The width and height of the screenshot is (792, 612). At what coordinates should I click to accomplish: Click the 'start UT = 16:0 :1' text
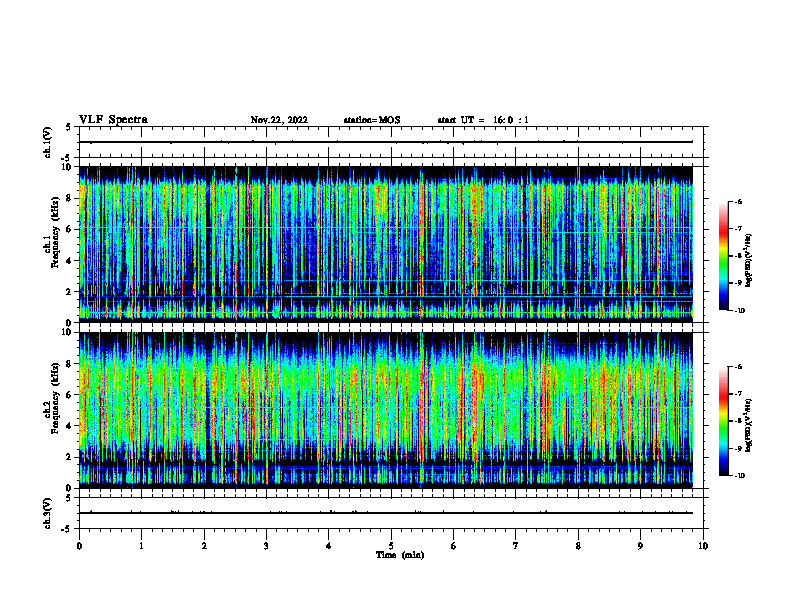483,120
